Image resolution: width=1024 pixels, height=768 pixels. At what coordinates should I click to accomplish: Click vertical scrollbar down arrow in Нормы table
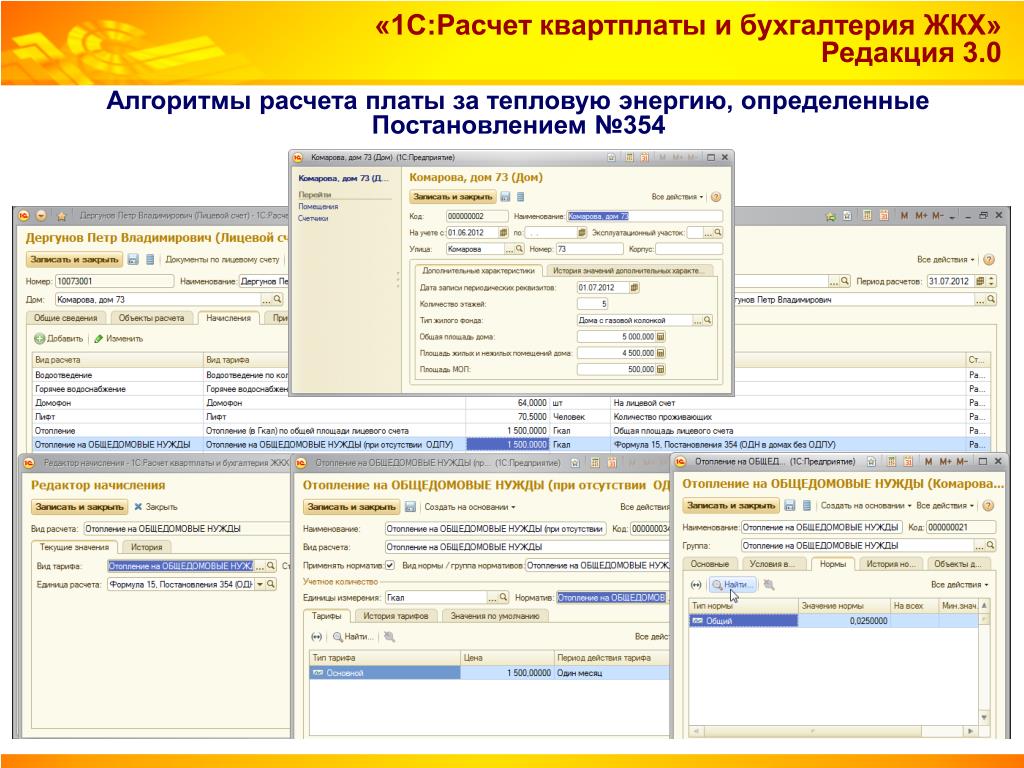984,717
